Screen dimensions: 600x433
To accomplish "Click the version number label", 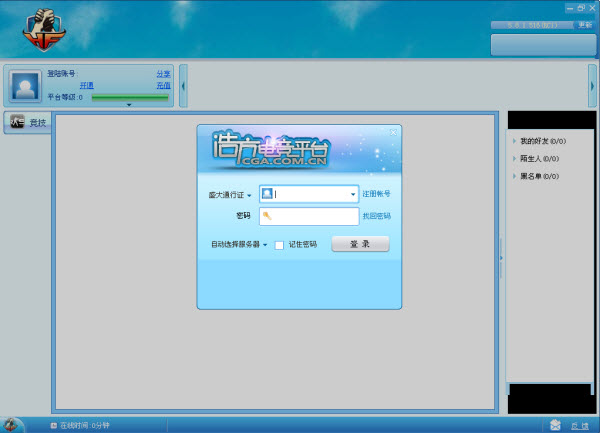I will (532, 25).
